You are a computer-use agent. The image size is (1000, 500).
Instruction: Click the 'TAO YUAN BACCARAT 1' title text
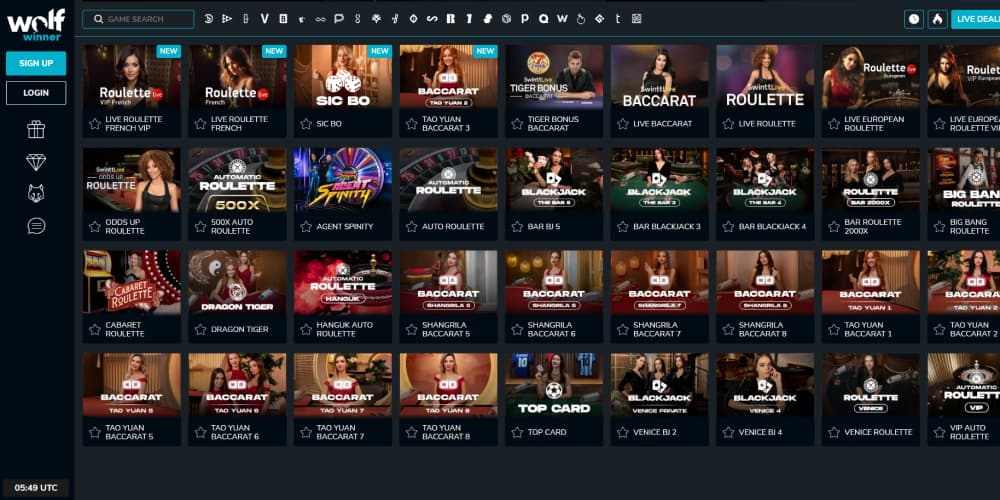click(868, 329)
